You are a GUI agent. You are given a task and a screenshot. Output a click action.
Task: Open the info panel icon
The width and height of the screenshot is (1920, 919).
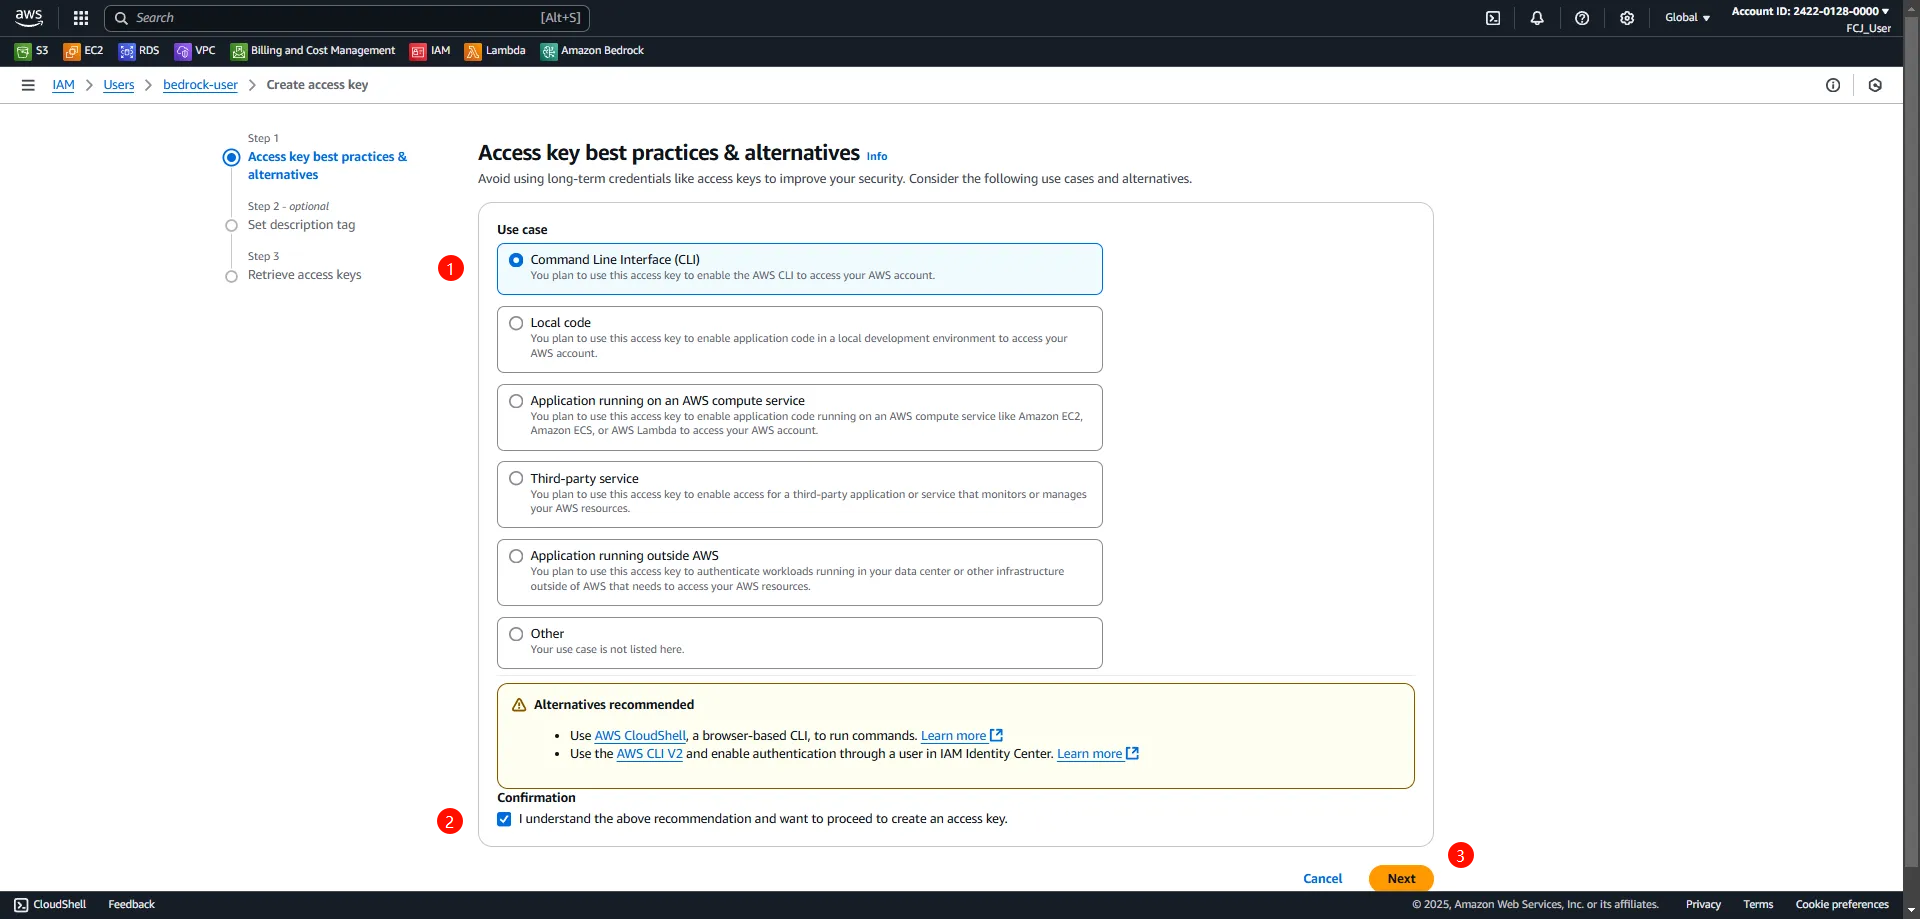pyautogui.click(x=1833, y=85)
